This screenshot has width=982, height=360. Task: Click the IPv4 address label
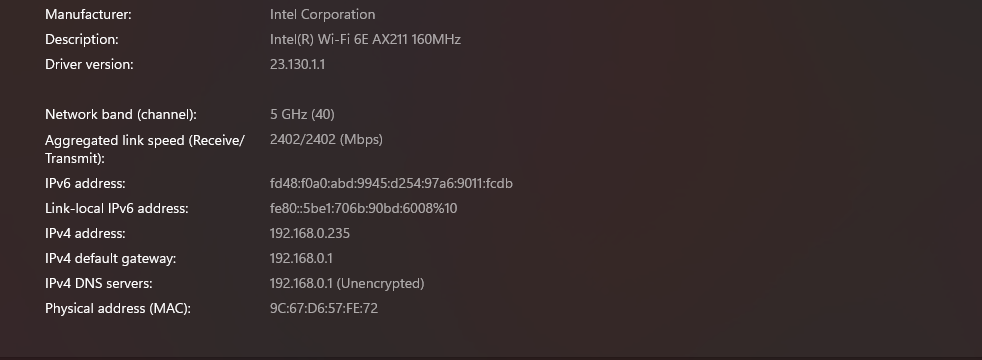85,234
